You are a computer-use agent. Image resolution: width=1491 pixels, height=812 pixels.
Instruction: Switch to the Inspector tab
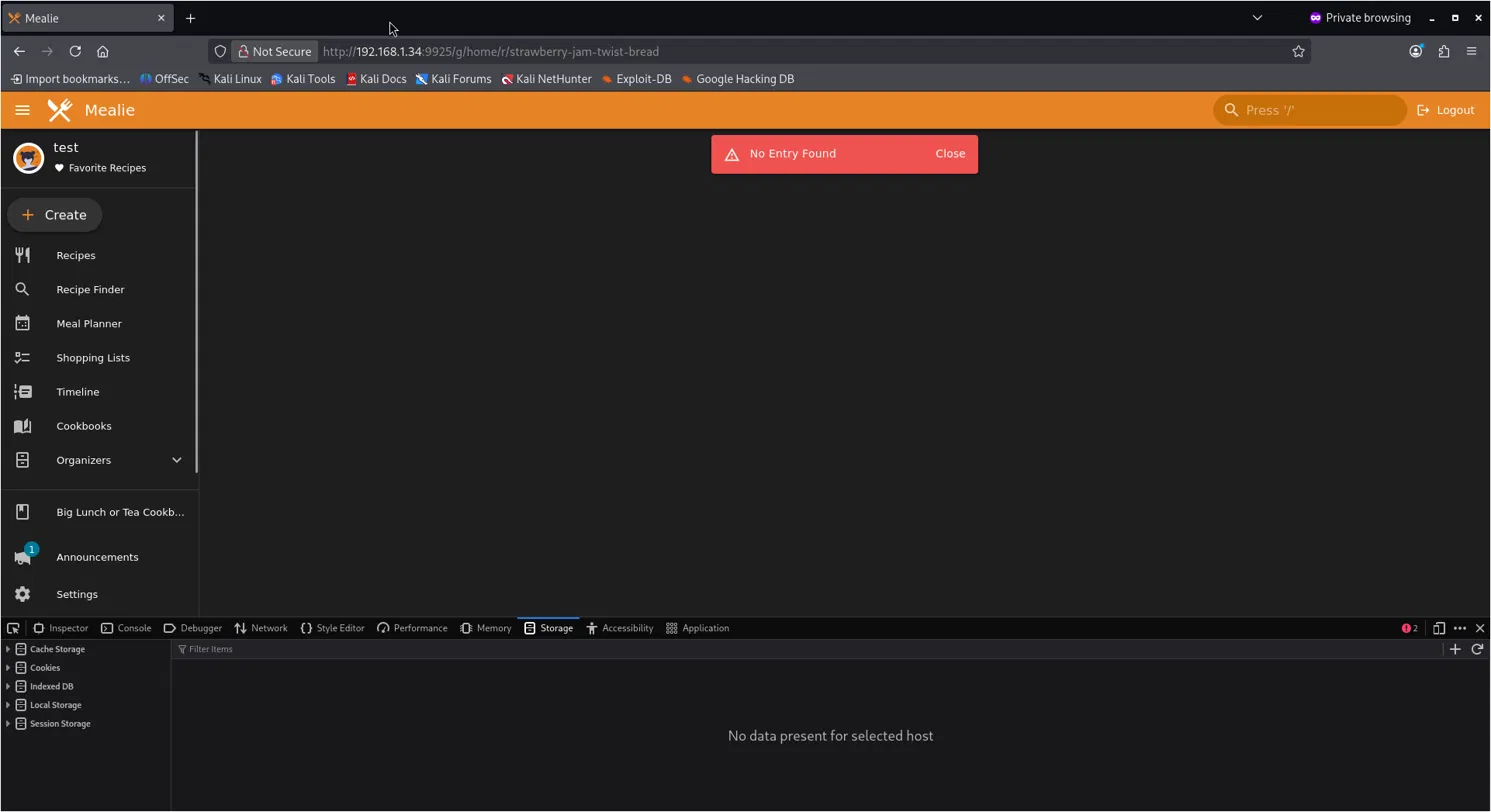(61, 628)
